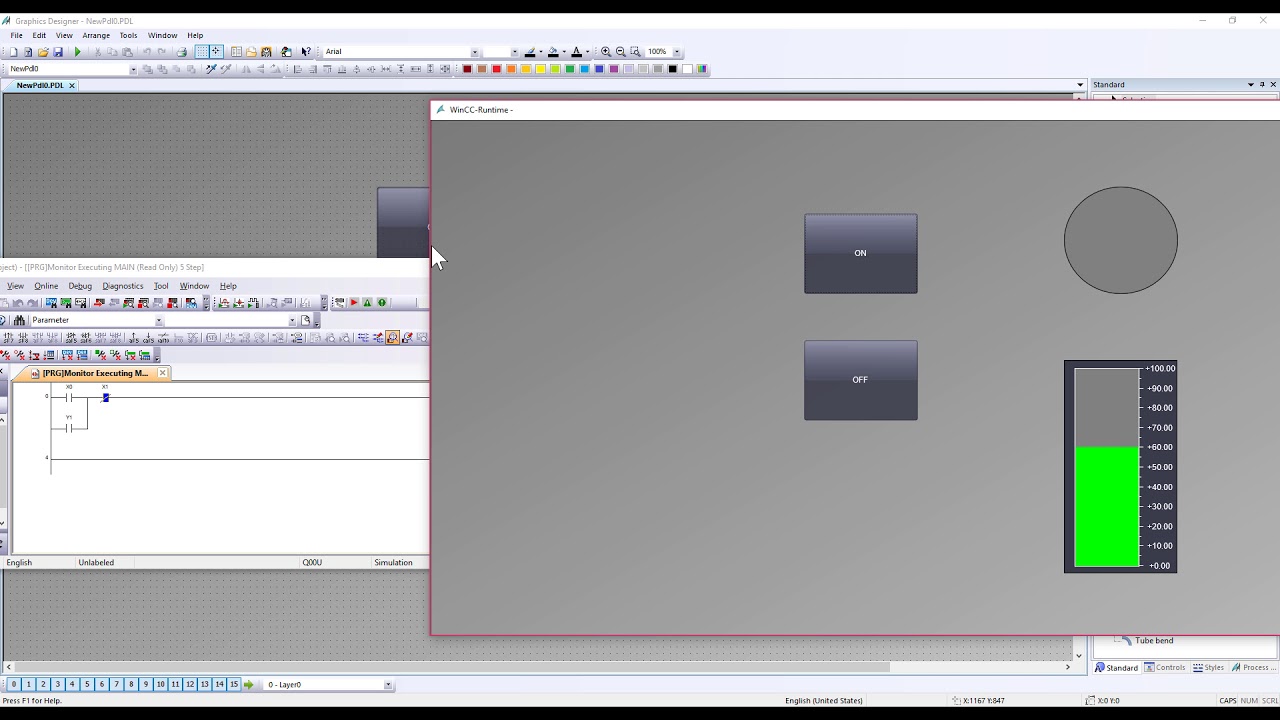
Task: Click the binoculars find icon in PLC window
Action: 19,320
